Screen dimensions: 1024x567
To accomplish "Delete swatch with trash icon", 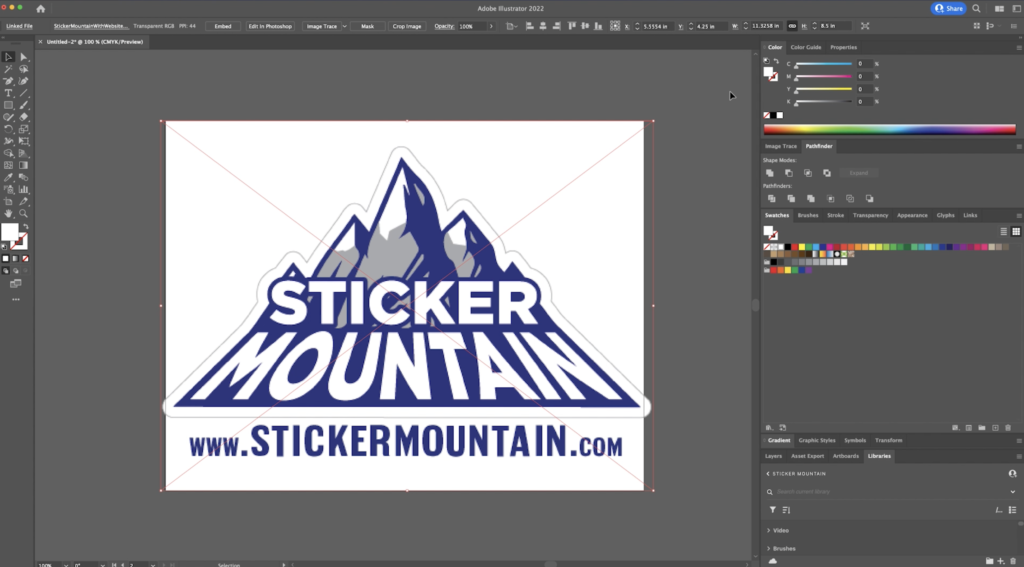I will [1008, 428].
